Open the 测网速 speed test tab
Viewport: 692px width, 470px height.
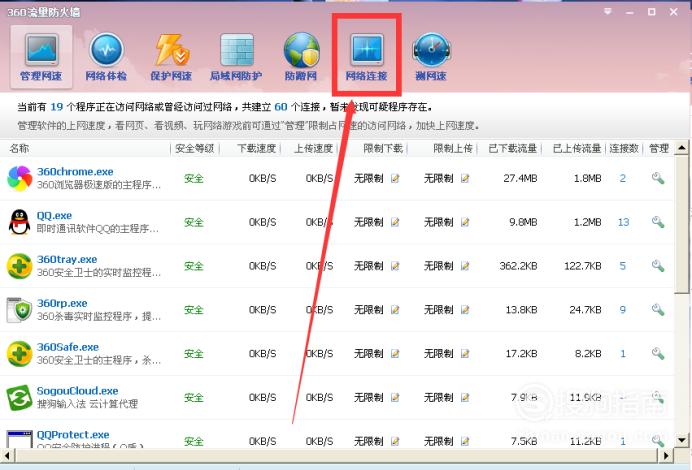tap(431, 56)
